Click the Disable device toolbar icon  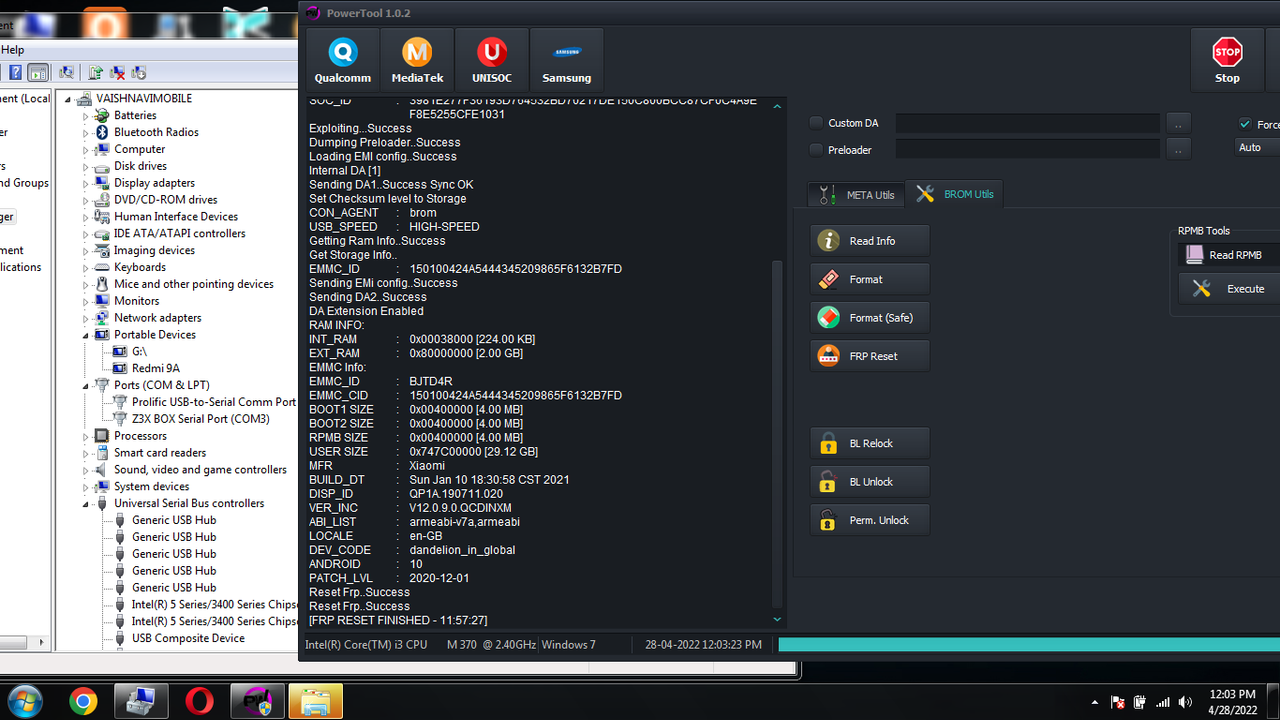point(139,72)
